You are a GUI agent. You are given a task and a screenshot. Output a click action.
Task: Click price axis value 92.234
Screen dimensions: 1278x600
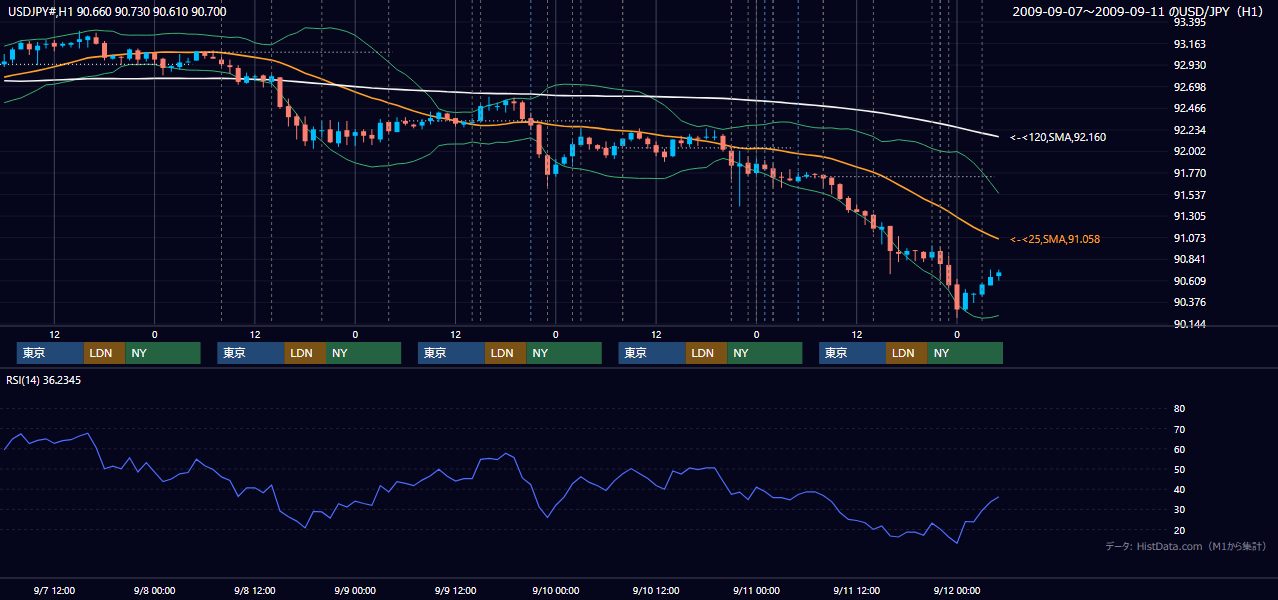pyautogui.click(x=1189, y=130)
